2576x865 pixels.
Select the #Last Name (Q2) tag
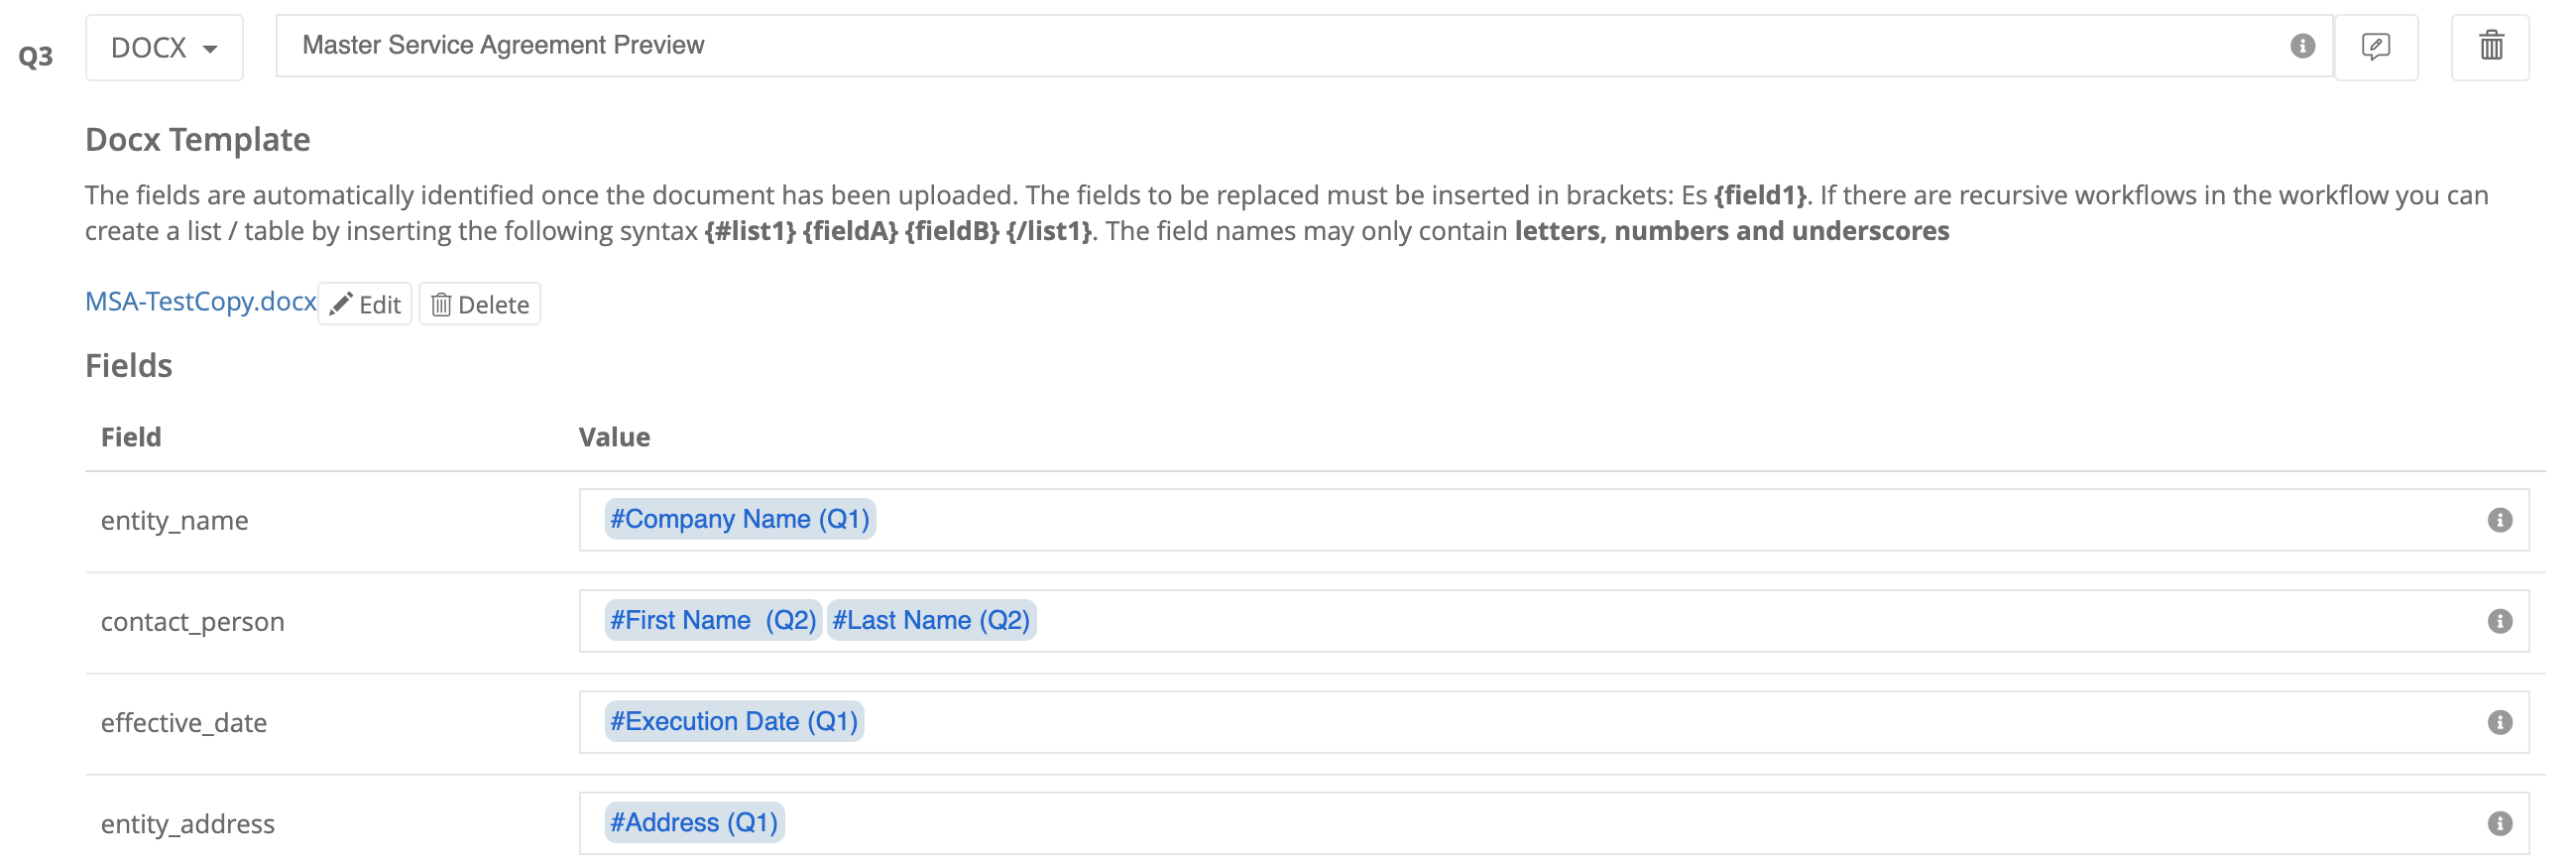(x=931, y=620)
